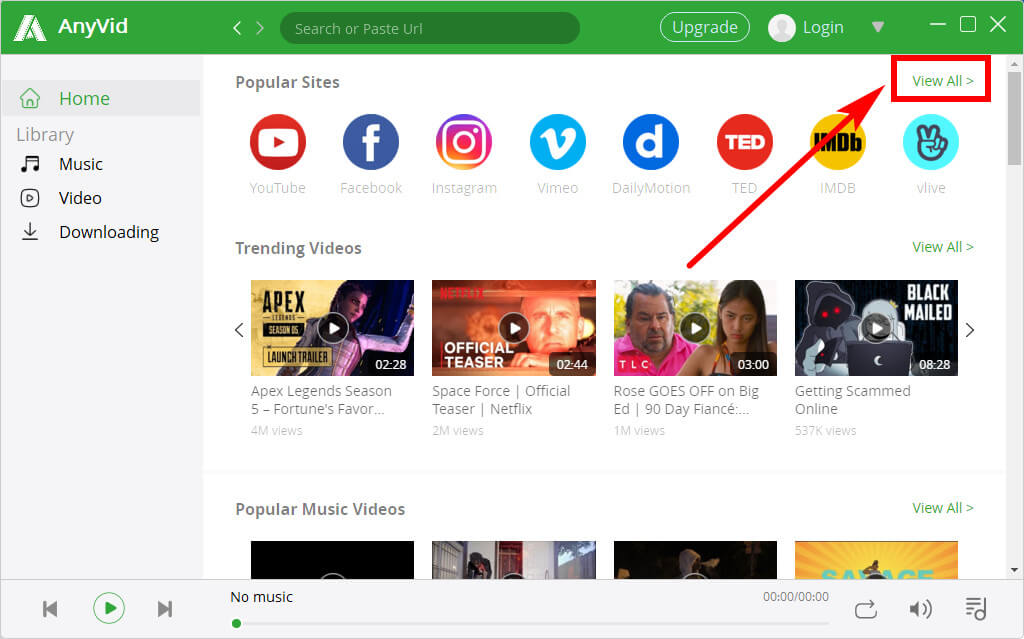
Task: Go back with the navigation arrow
Action: pyautogui.click(x=237, y=28)
